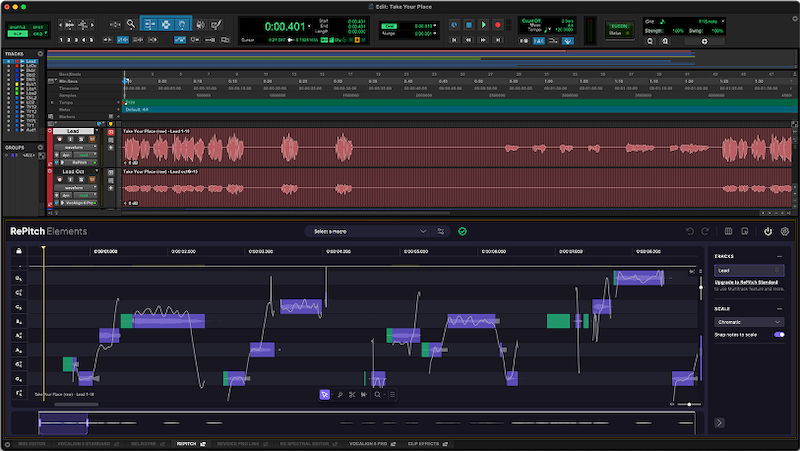The width and height of the screenshot is (800, 451).
Task: Toggle Snap notes to scale switch
Action: click(x=779, y=334)
